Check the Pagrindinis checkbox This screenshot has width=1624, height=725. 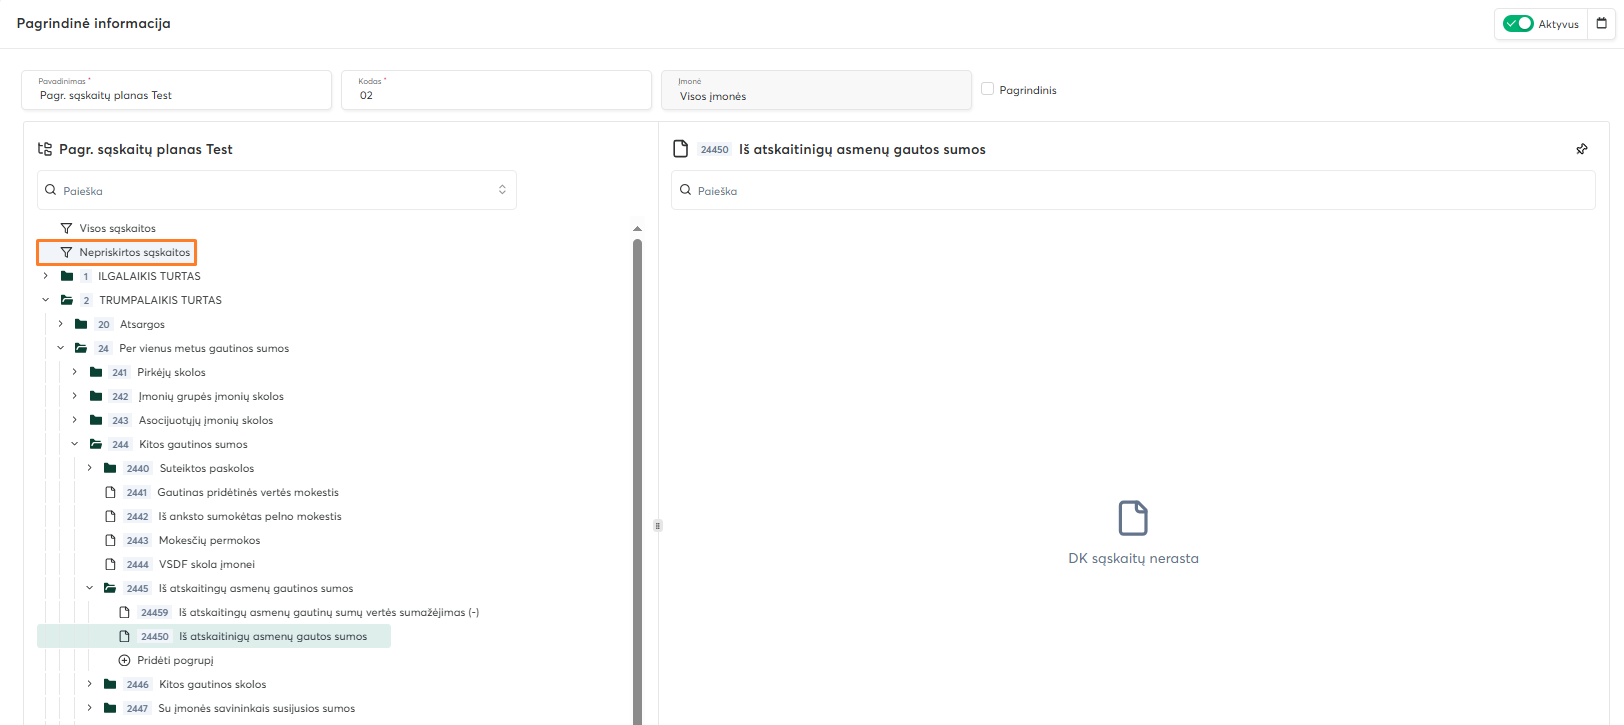[988, 89]
